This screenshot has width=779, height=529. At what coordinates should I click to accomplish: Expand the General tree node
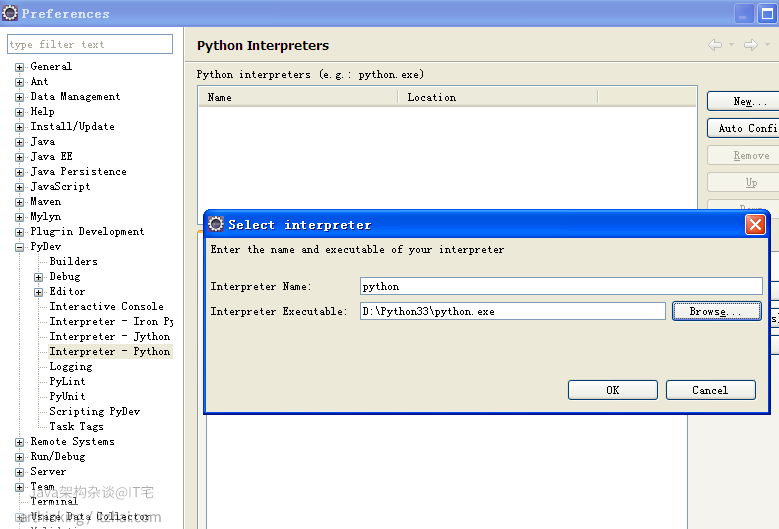click(19, 67)
